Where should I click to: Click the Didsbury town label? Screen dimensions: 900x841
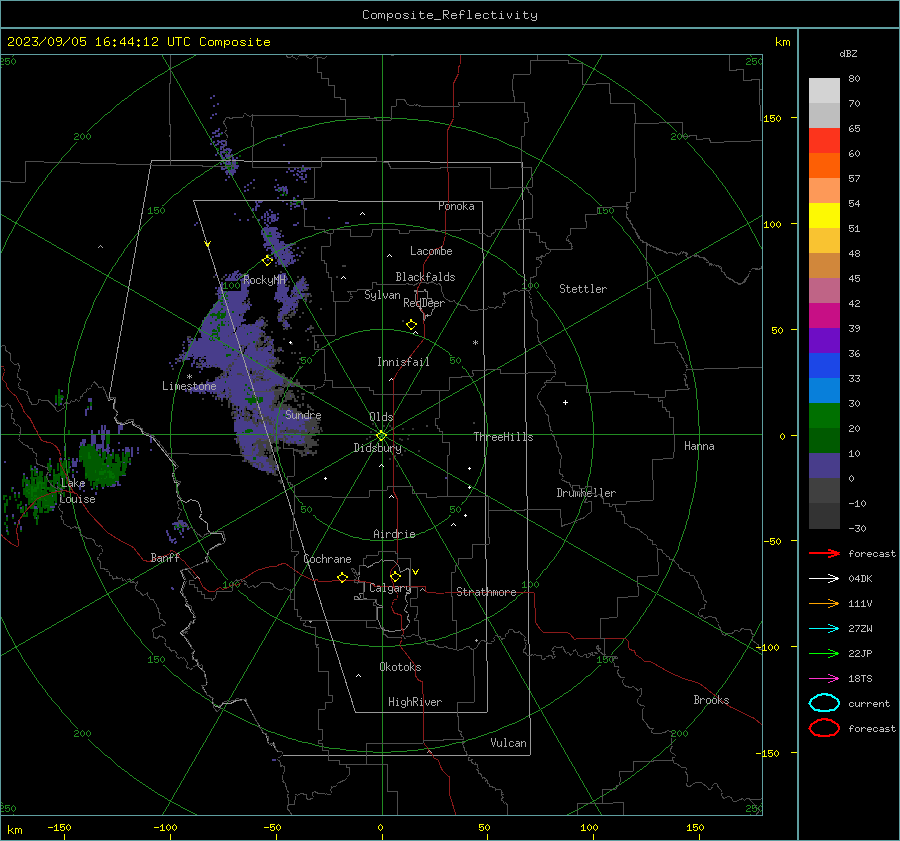[377, 448]
